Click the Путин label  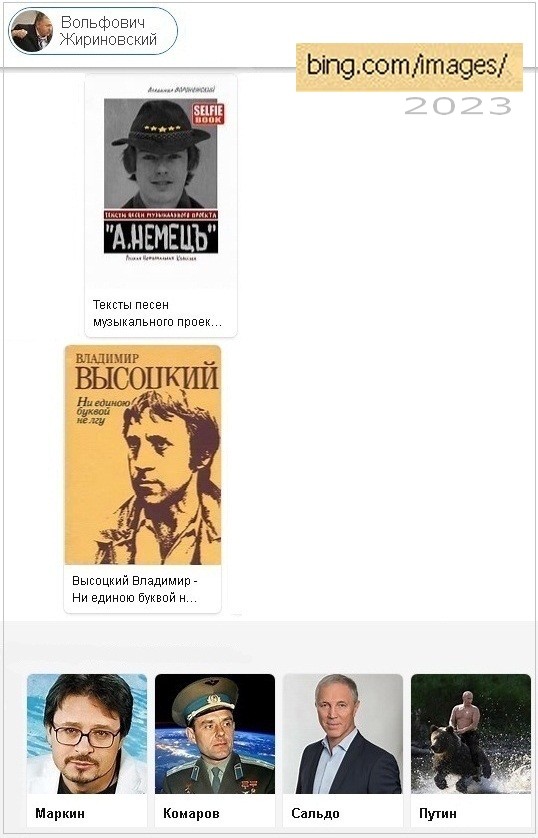tap(438, 813)
